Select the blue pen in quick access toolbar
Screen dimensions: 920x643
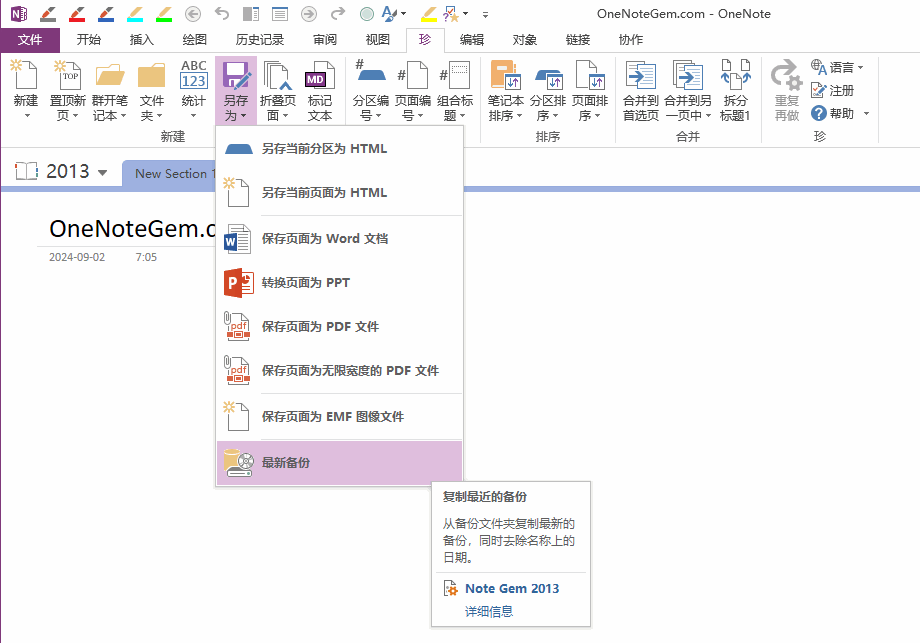[x=106, y=14]
